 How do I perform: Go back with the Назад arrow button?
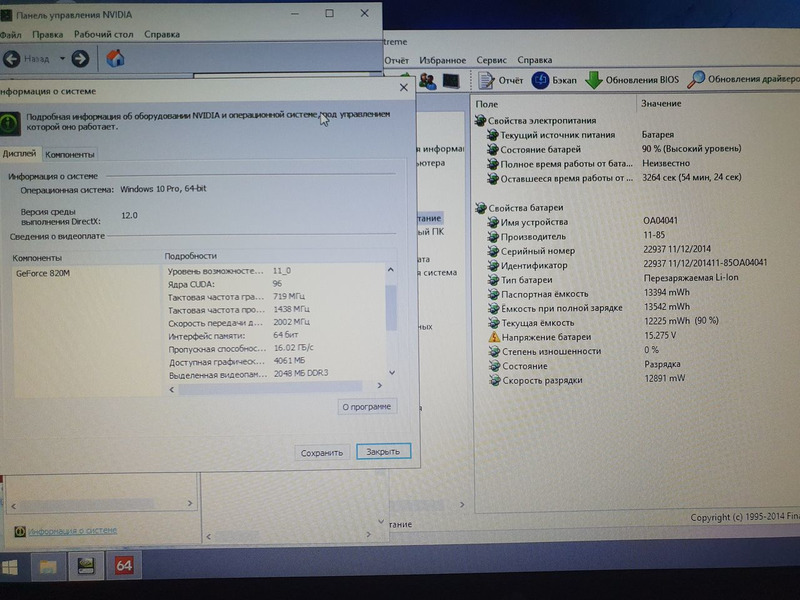(12, 59)
